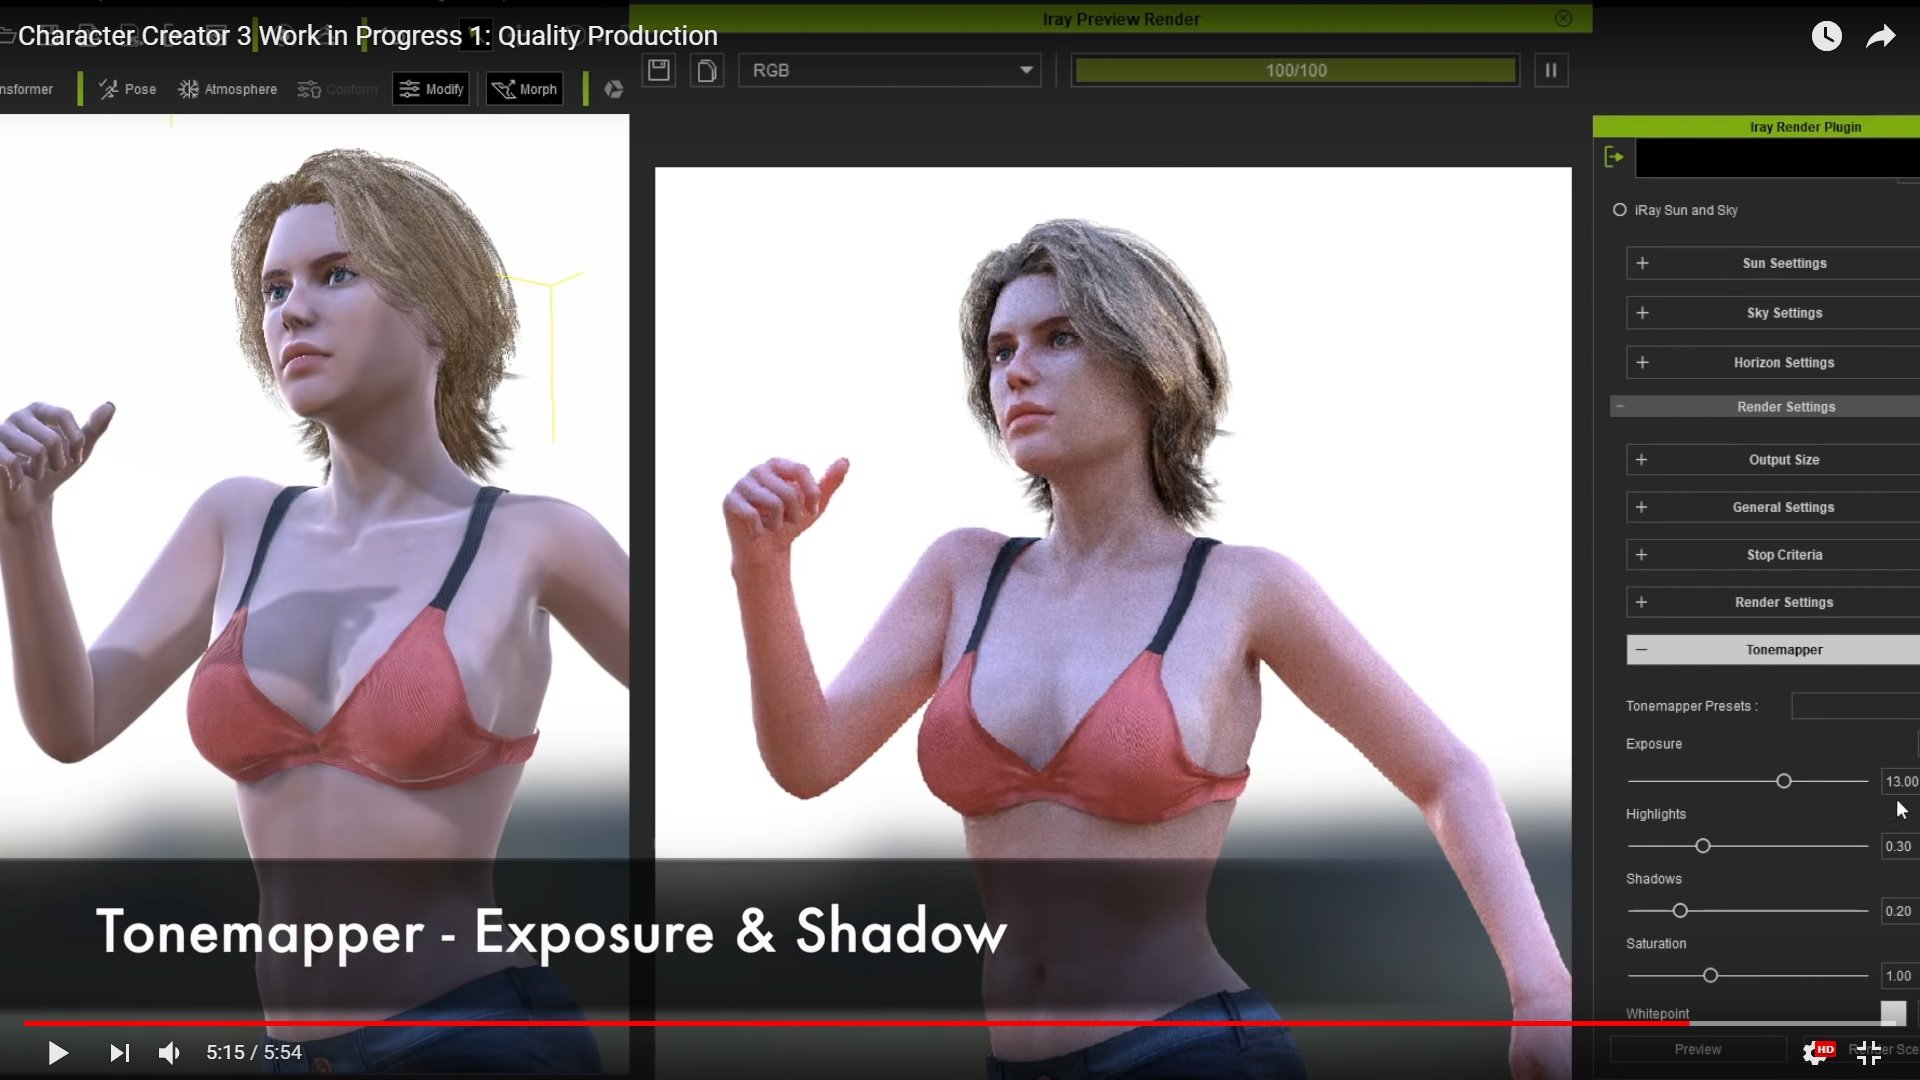
Task: Expand the lower Render Settings subsection
Action: [1772, 602]
